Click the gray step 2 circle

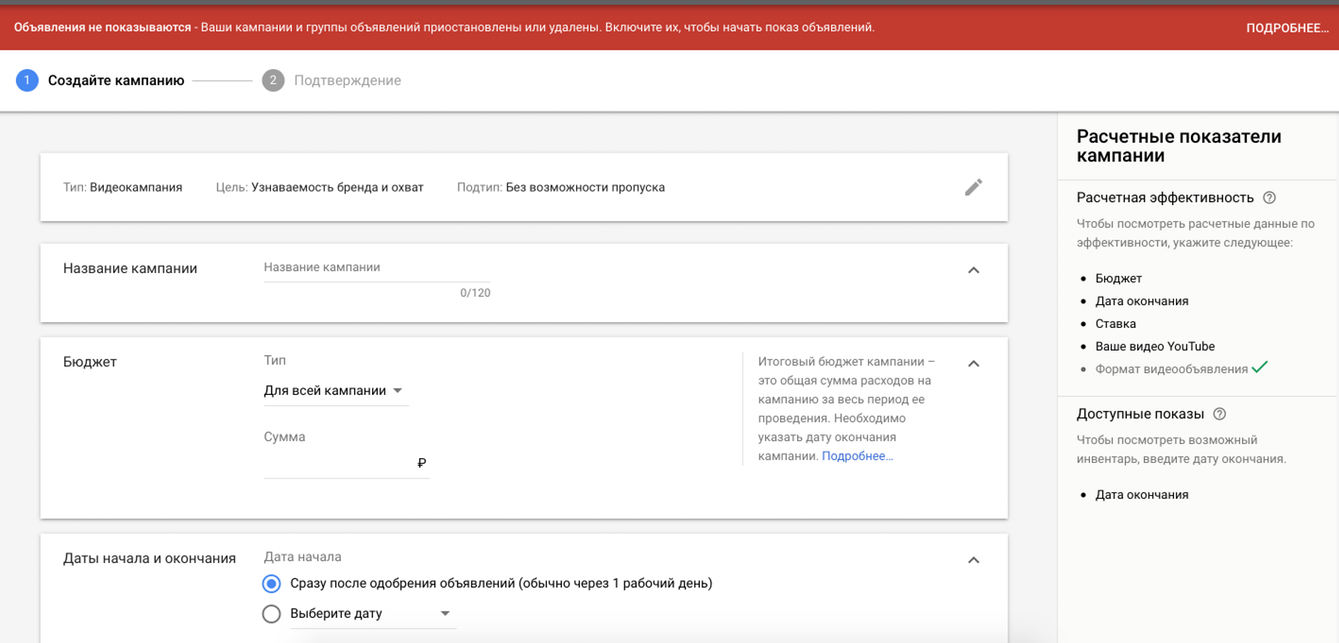[x=273, y=80]
